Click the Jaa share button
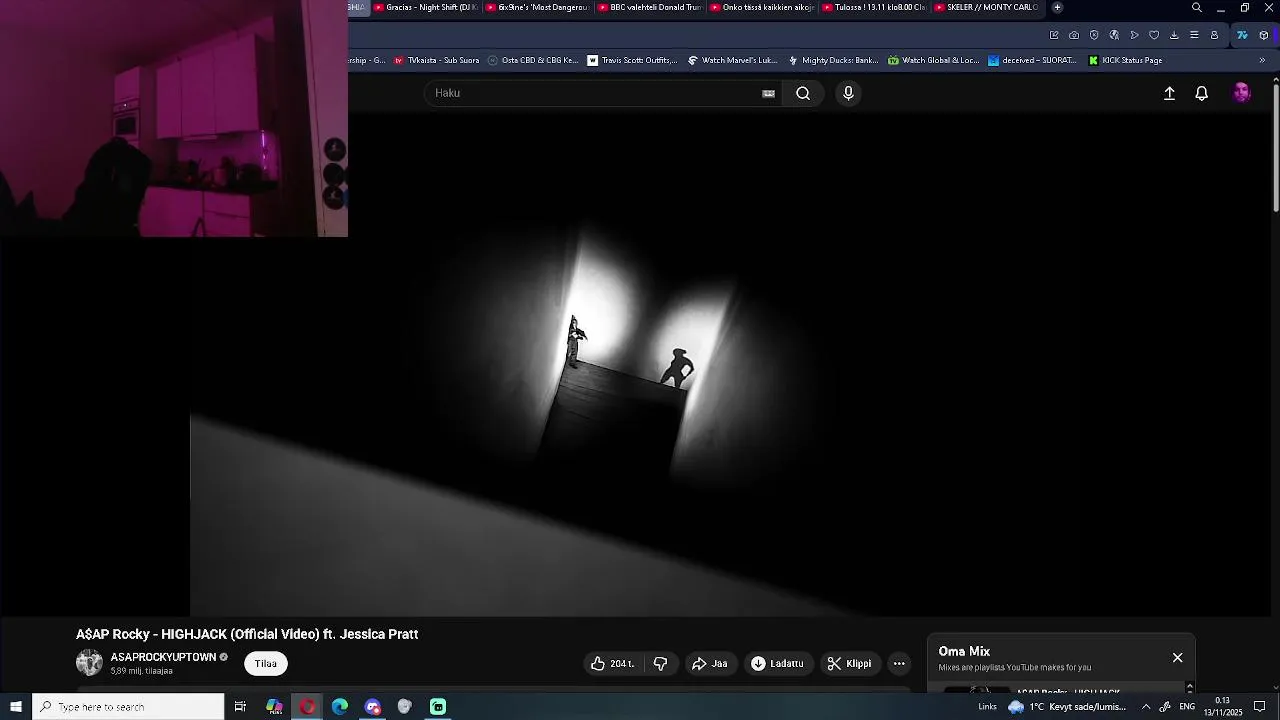Image resolution: width=1280 pixels, height=720 pixels. 710,663
